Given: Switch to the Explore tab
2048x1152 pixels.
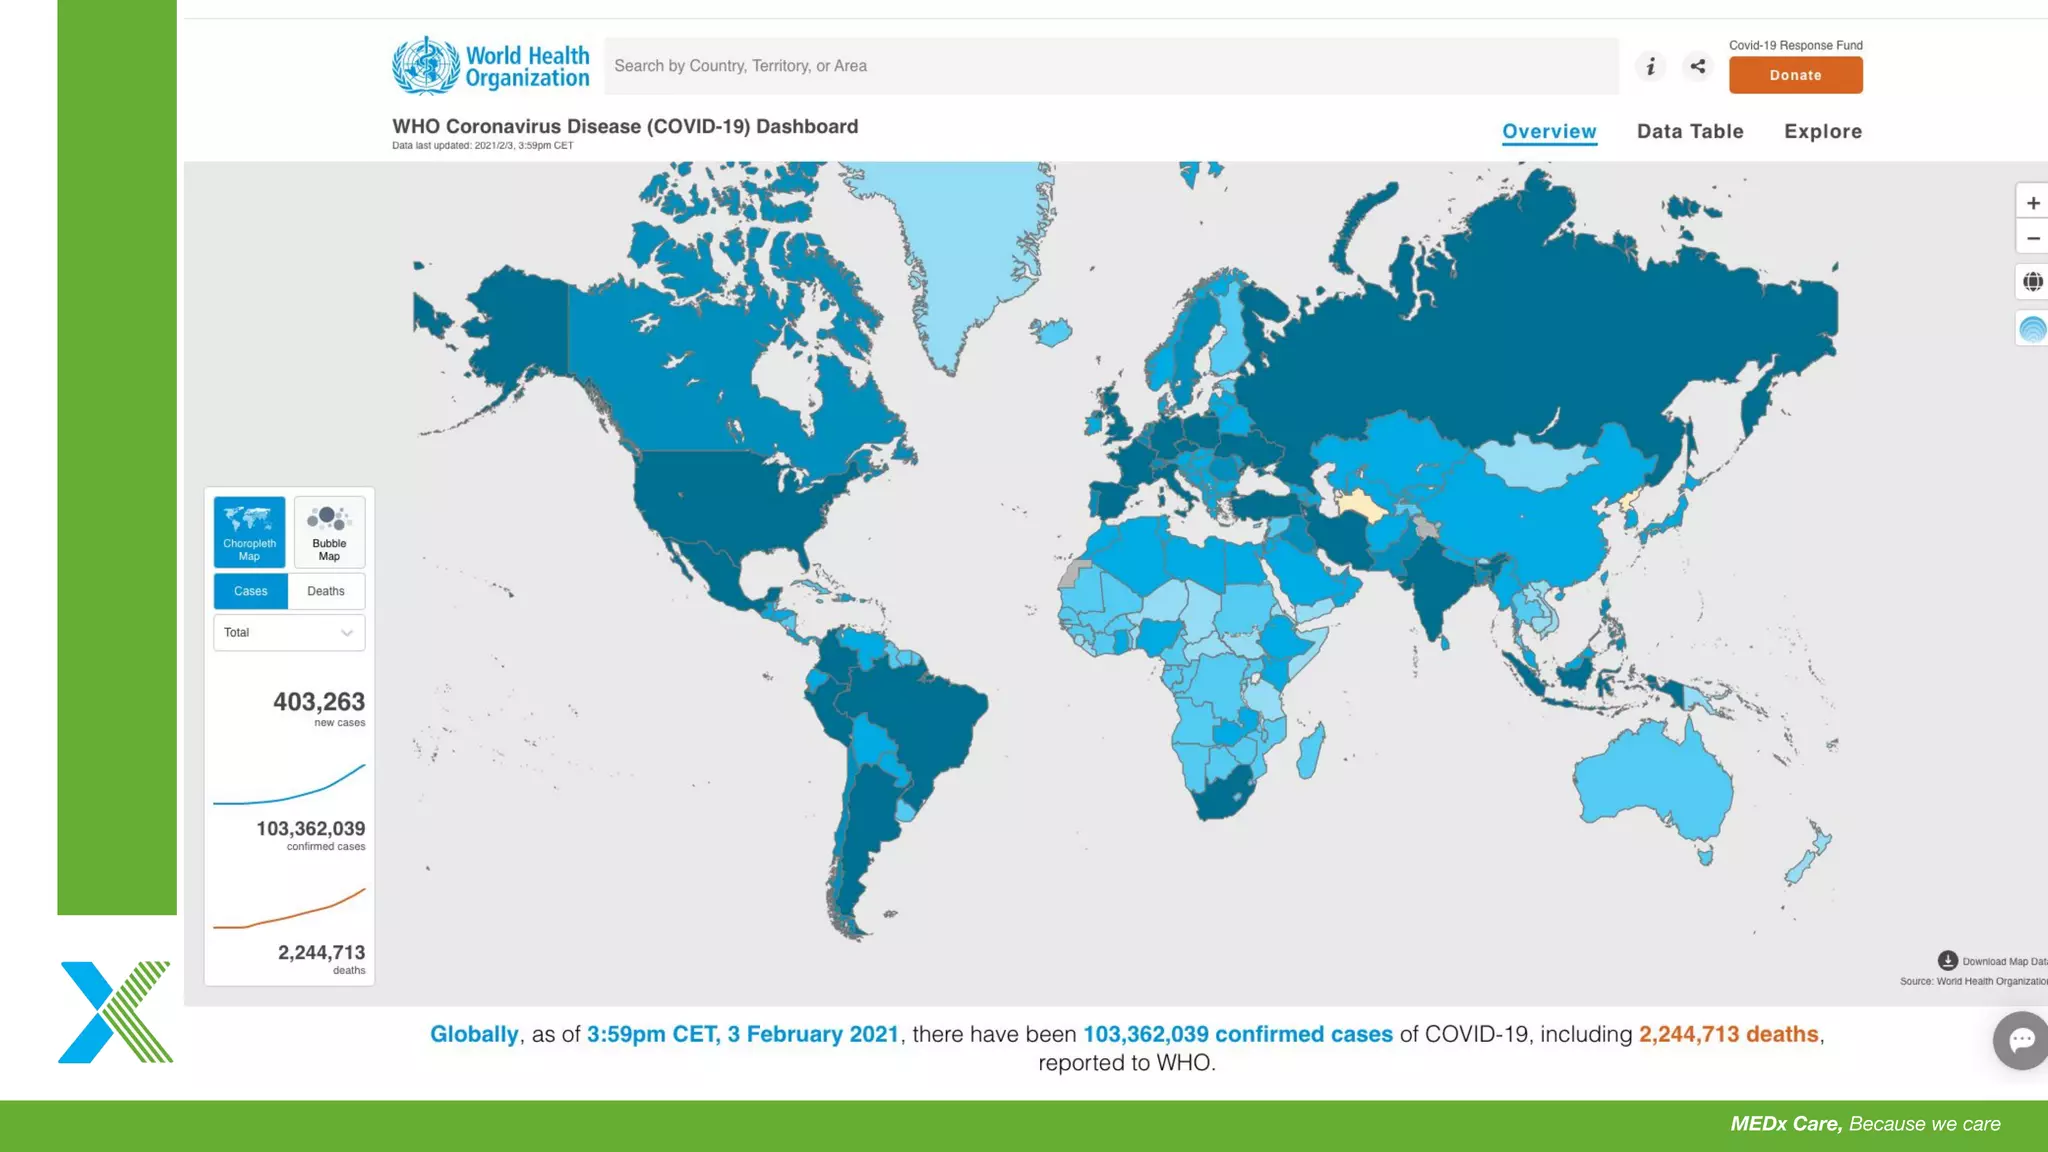Looking at the screenshot, I should click(x=1823, y=131).
